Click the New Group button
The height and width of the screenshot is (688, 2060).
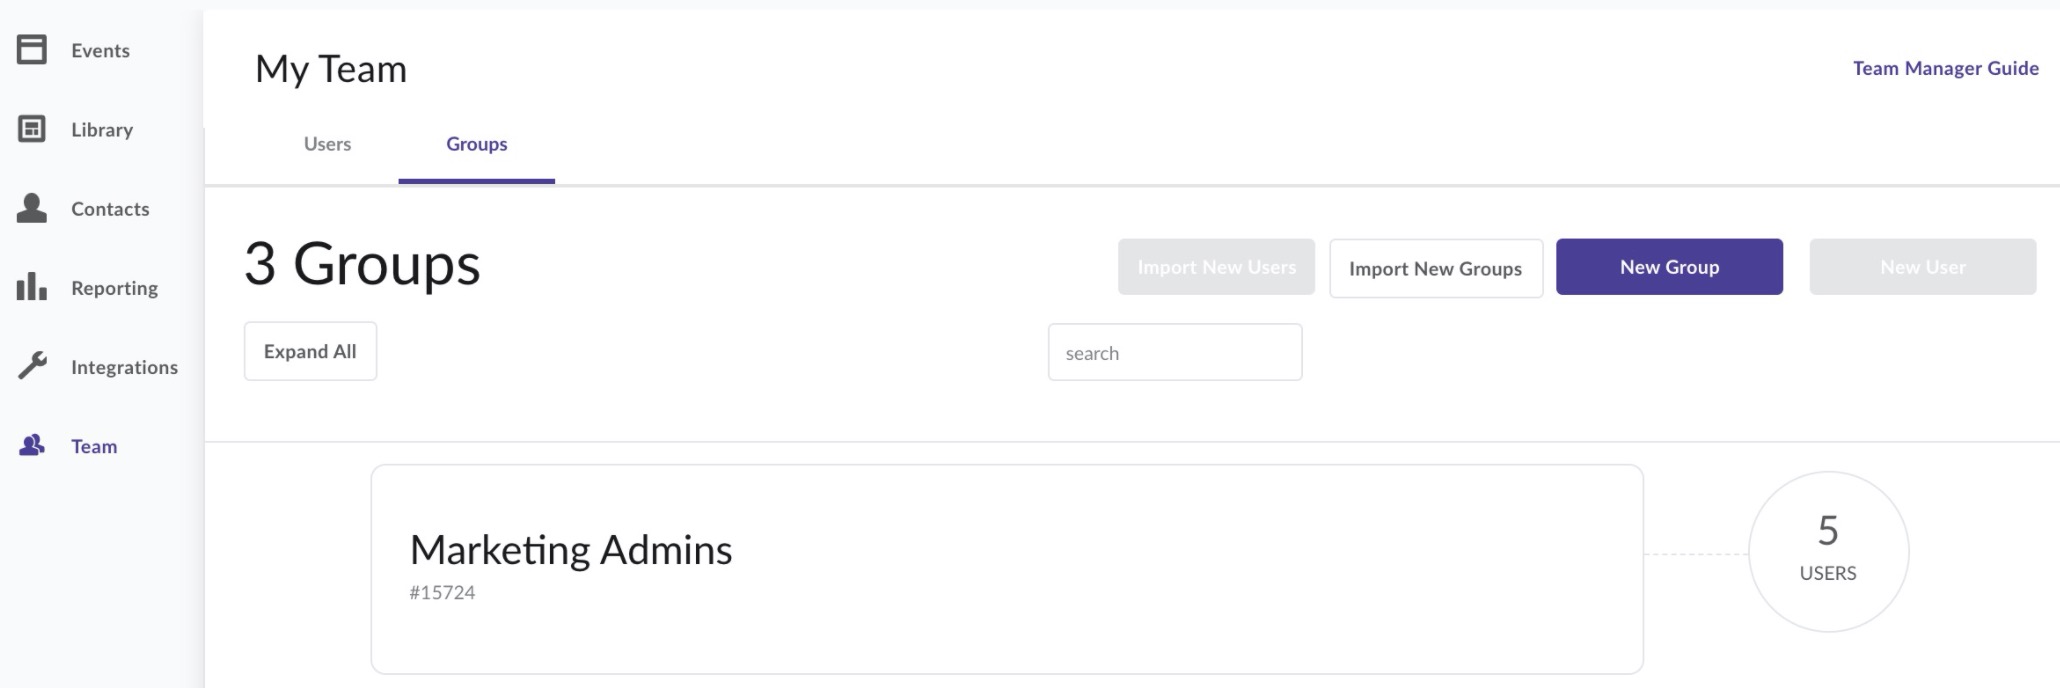coord(1669,266)
